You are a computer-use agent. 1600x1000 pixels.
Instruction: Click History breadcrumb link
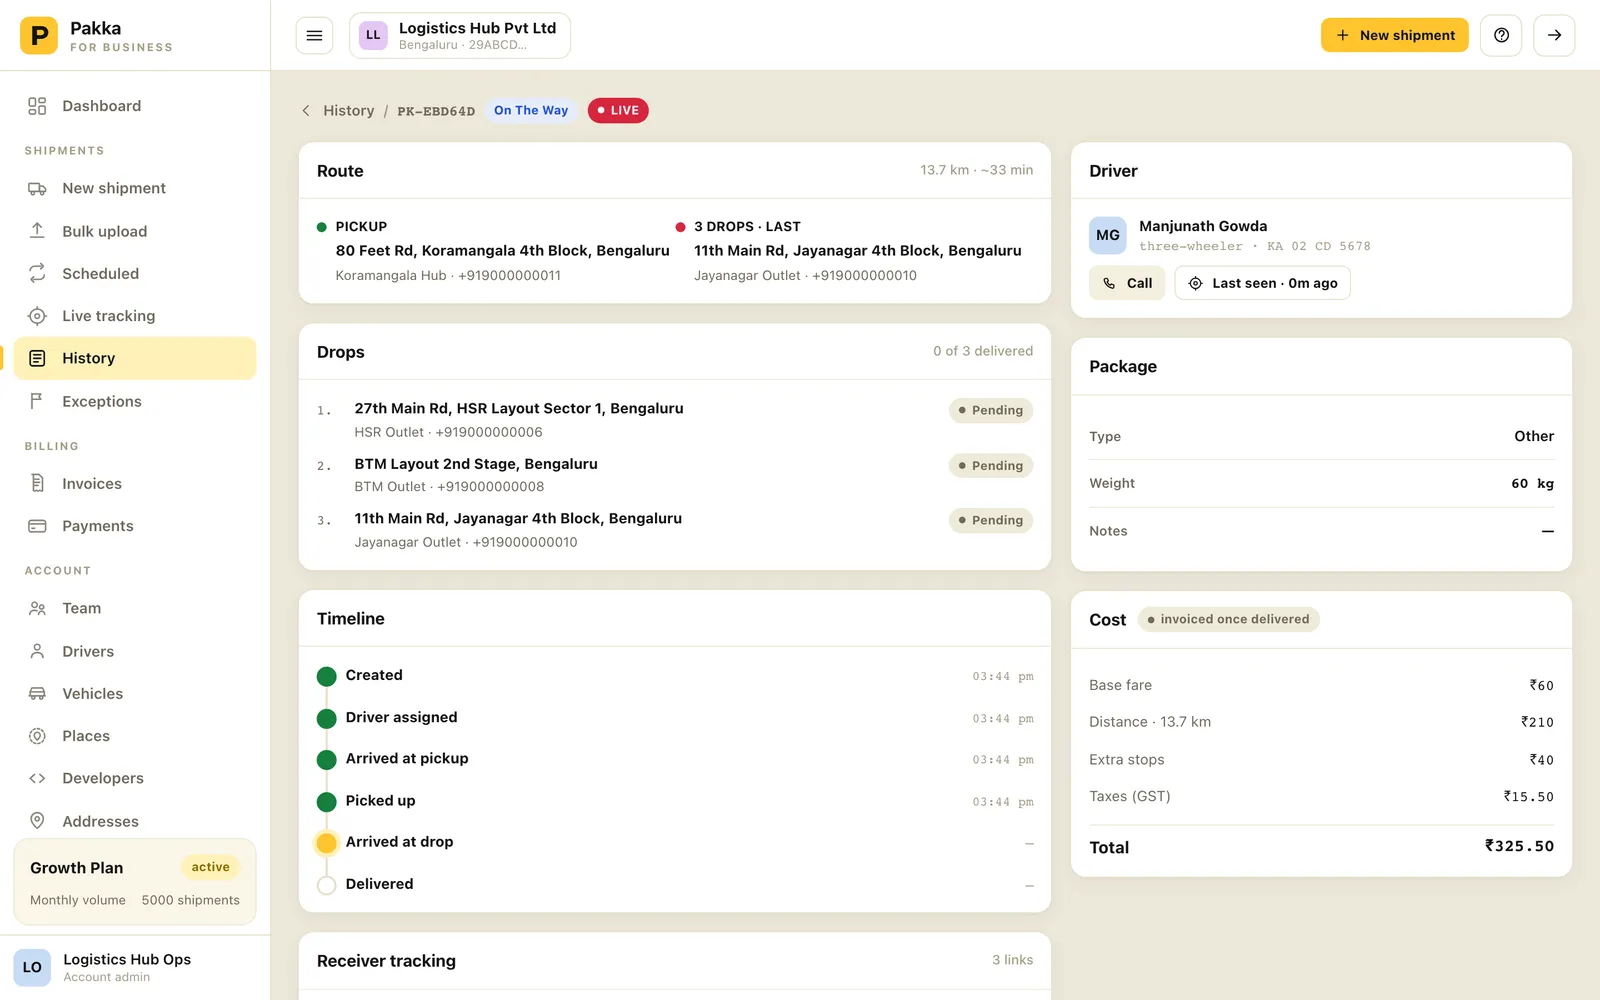coord(349,111)
